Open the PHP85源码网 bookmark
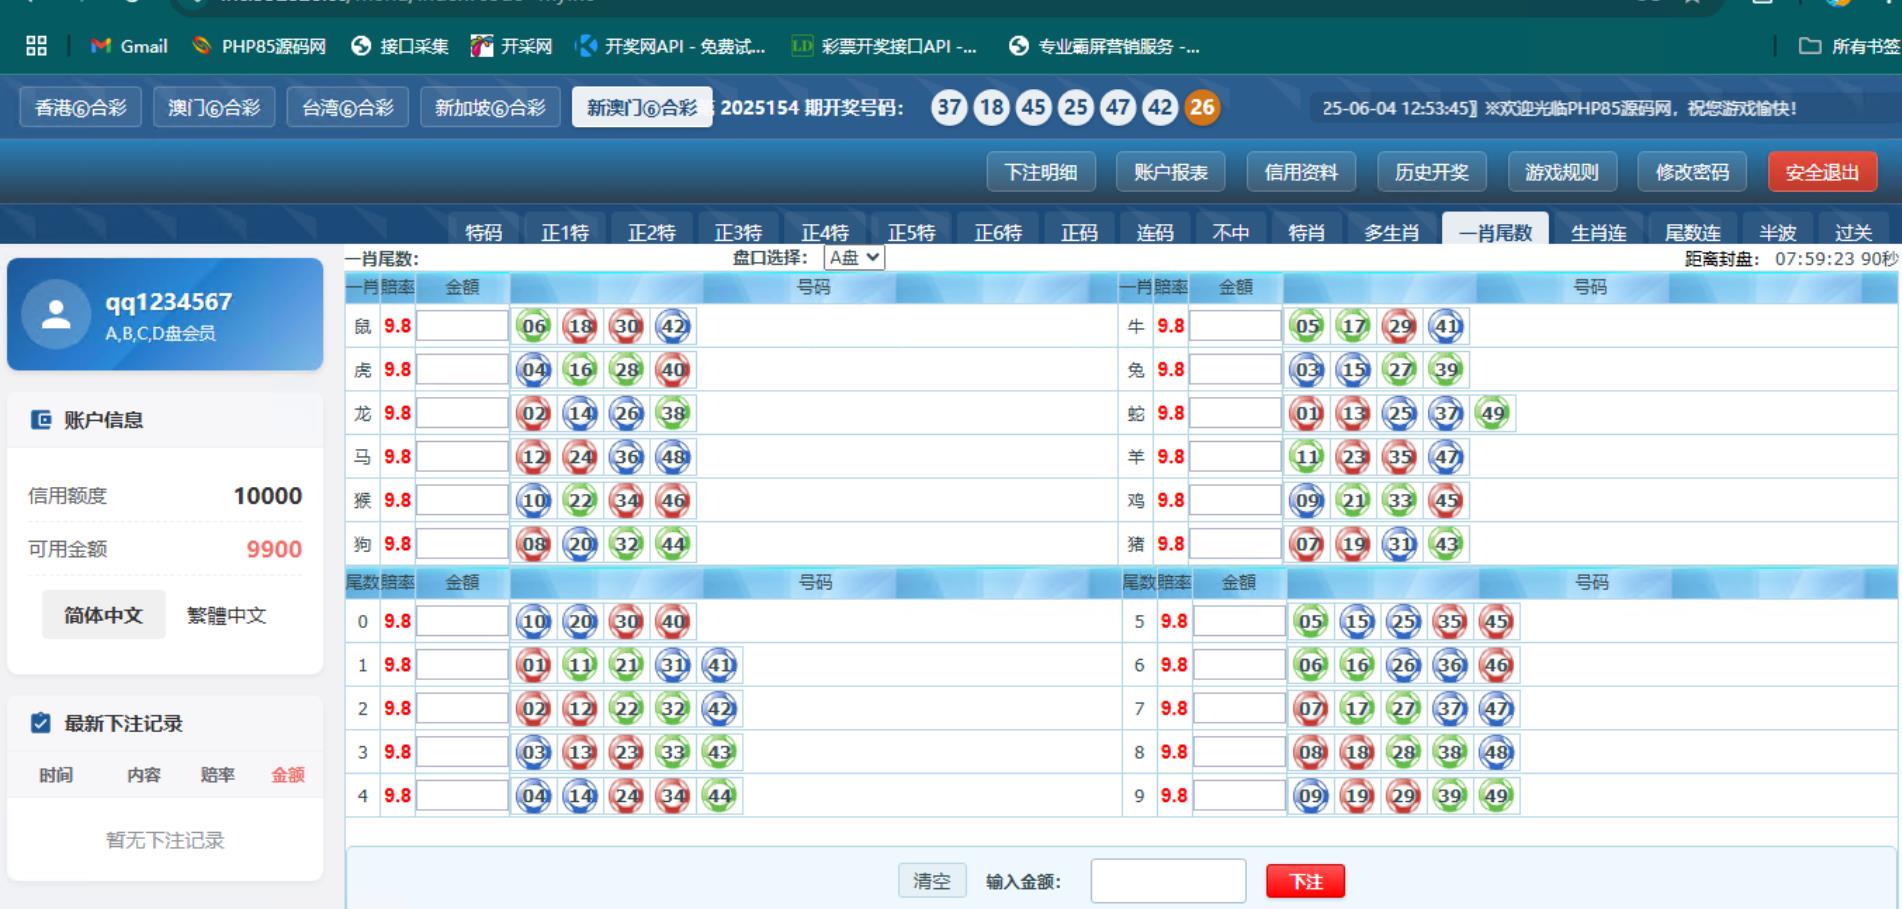This screenshot has width=1902, height=909. (259, 46)
